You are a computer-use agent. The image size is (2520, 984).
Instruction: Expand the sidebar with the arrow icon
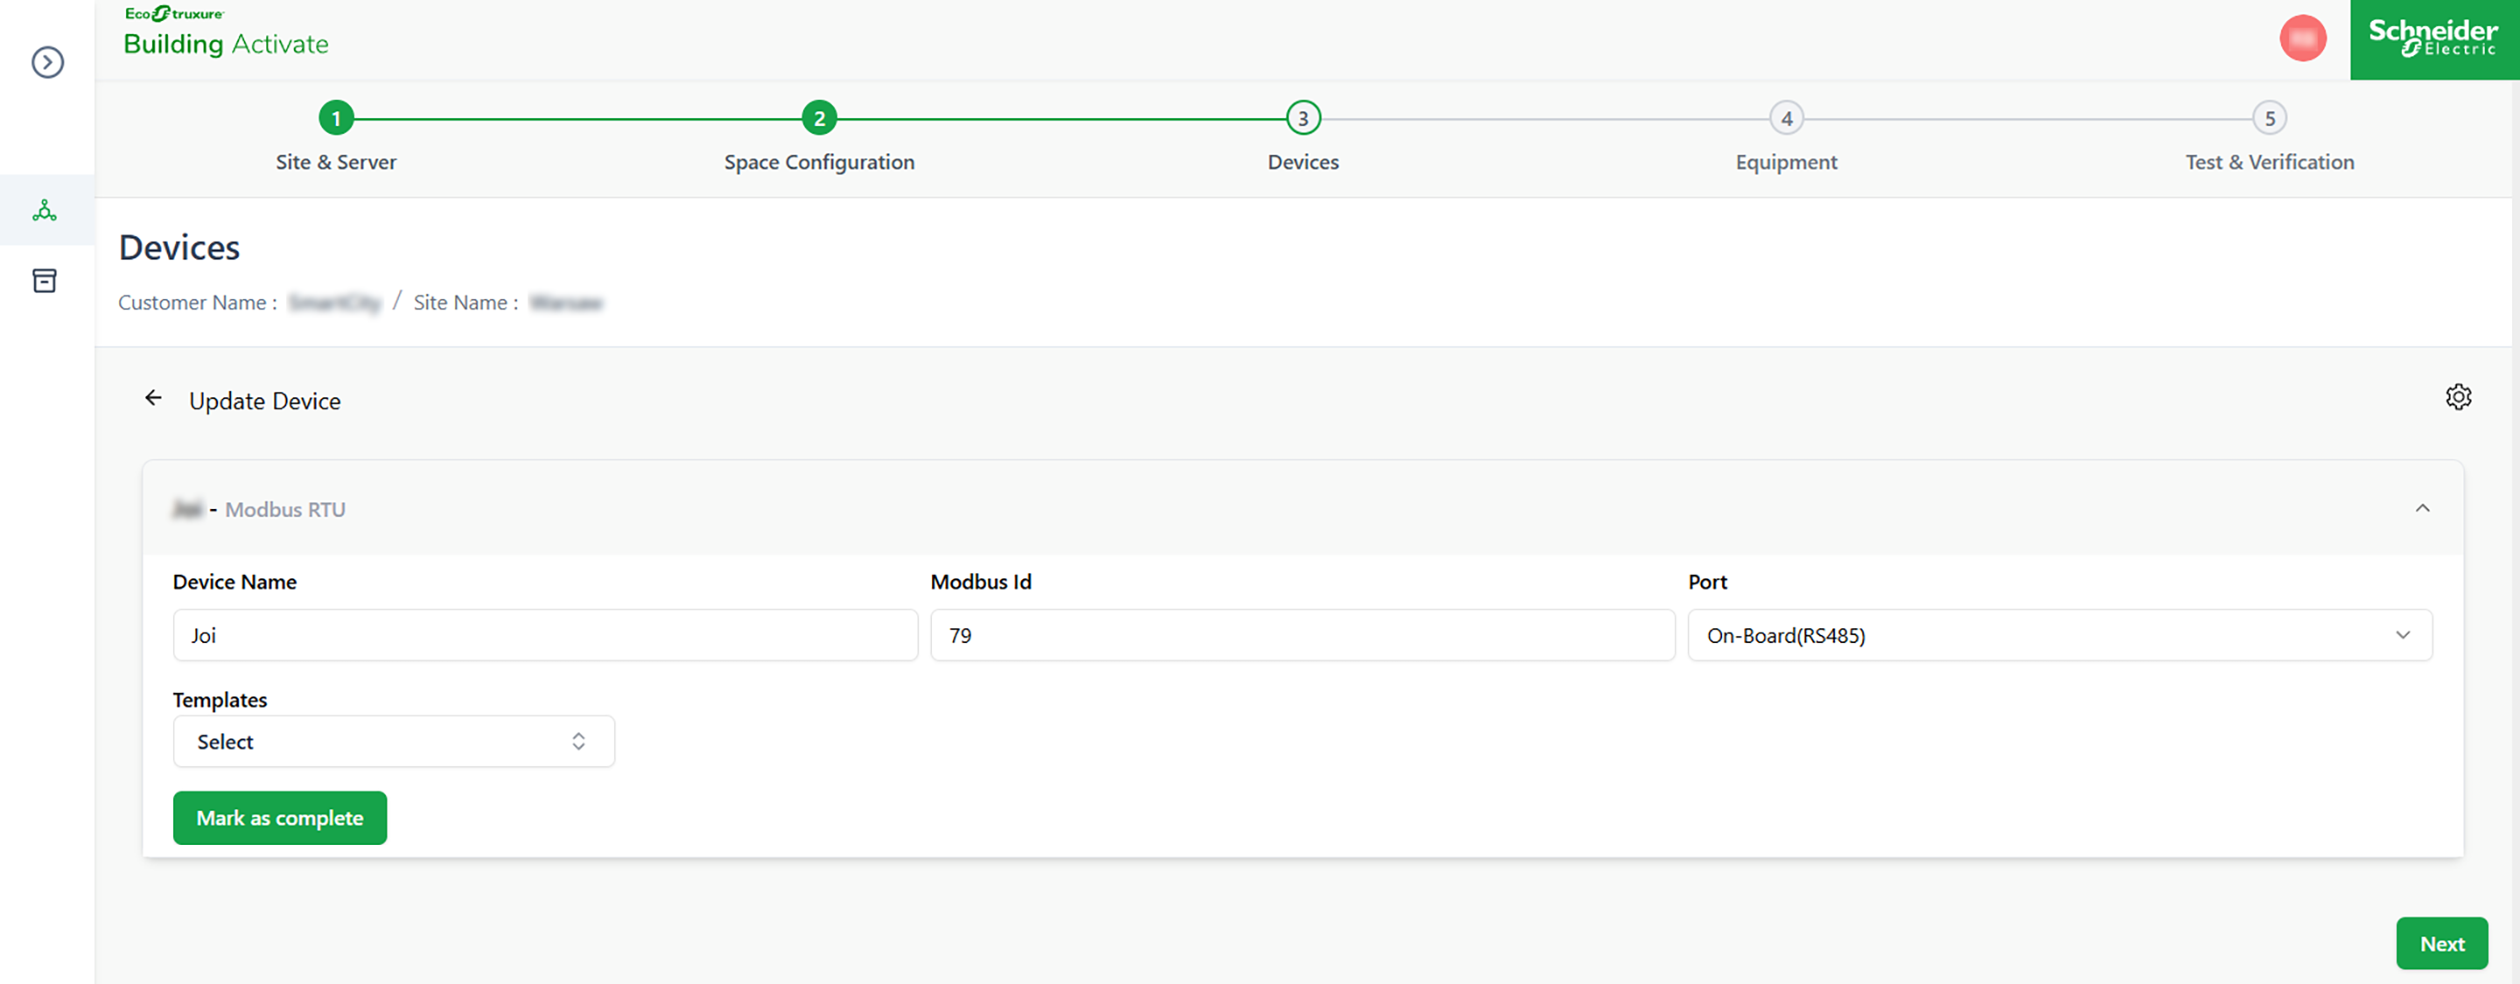pyautogui.click(x=47, y=62)
